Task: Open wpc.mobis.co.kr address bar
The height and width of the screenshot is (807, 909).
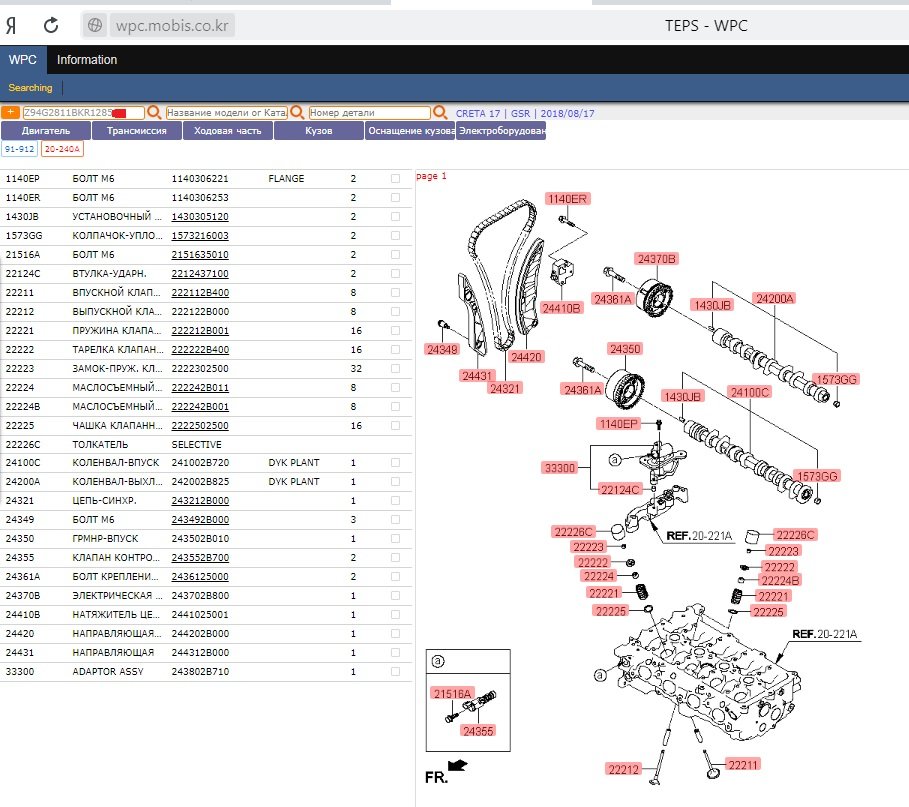Action: pyautogui.click(x=172, y=26)
